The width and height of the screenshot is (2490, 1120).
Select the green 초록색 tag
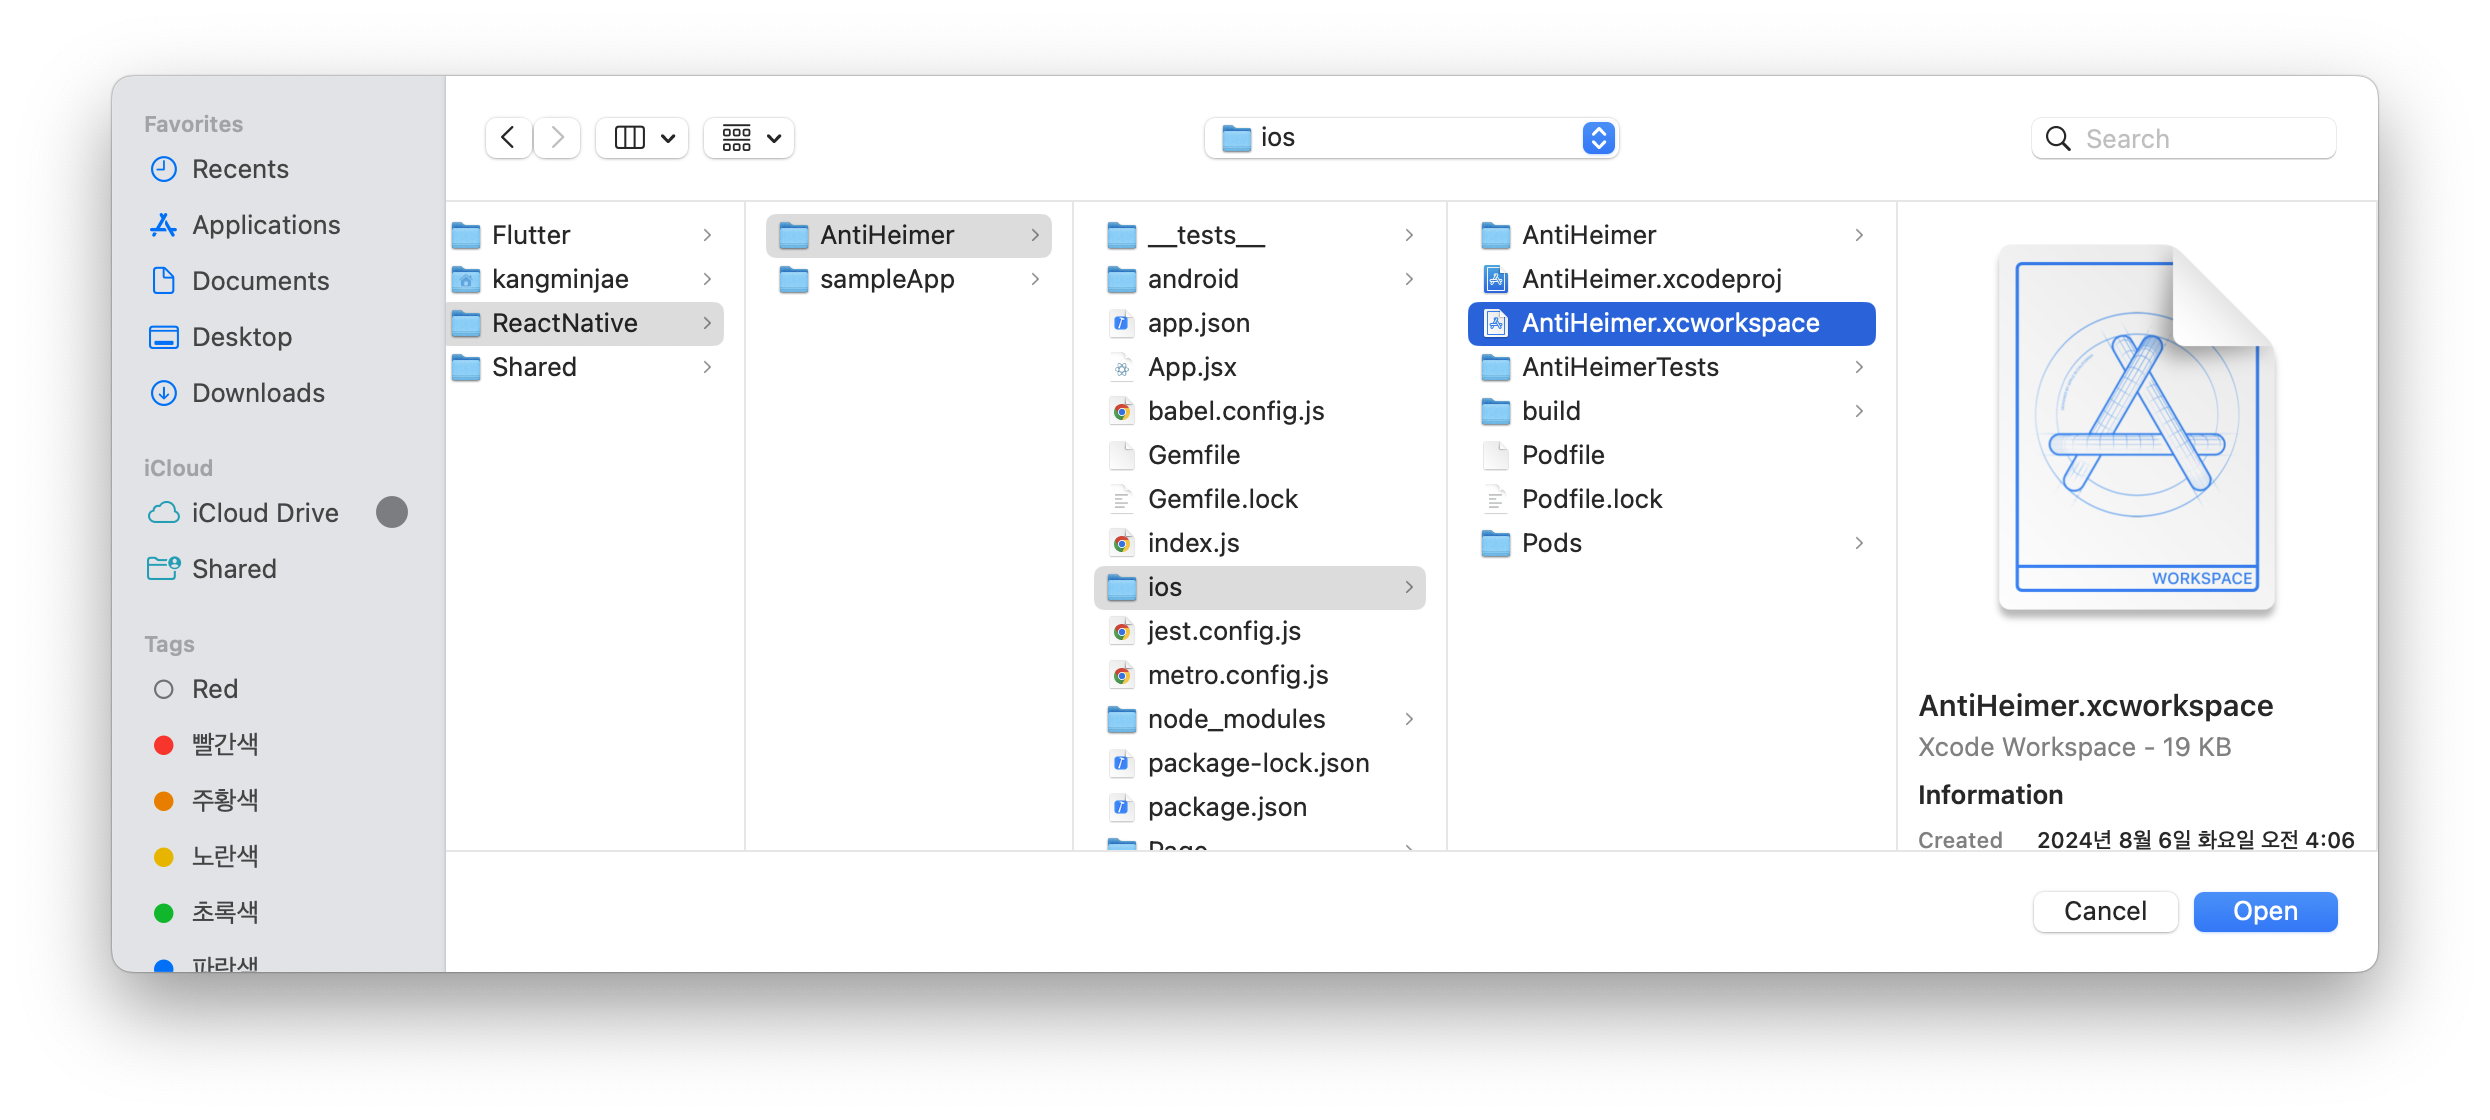click(224, 912)
